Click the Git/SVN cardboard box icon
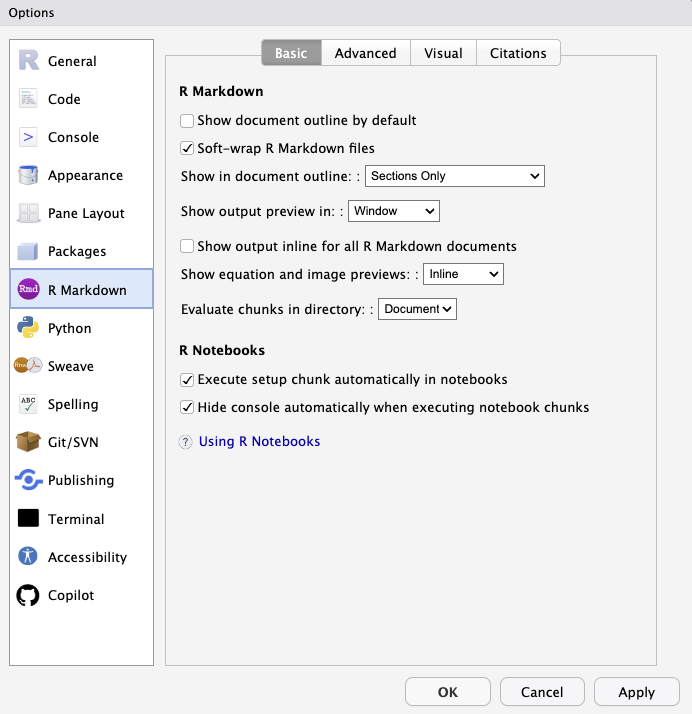Image resolution: width=692 pixels, height=714 pixels. [x=28, y=442]
